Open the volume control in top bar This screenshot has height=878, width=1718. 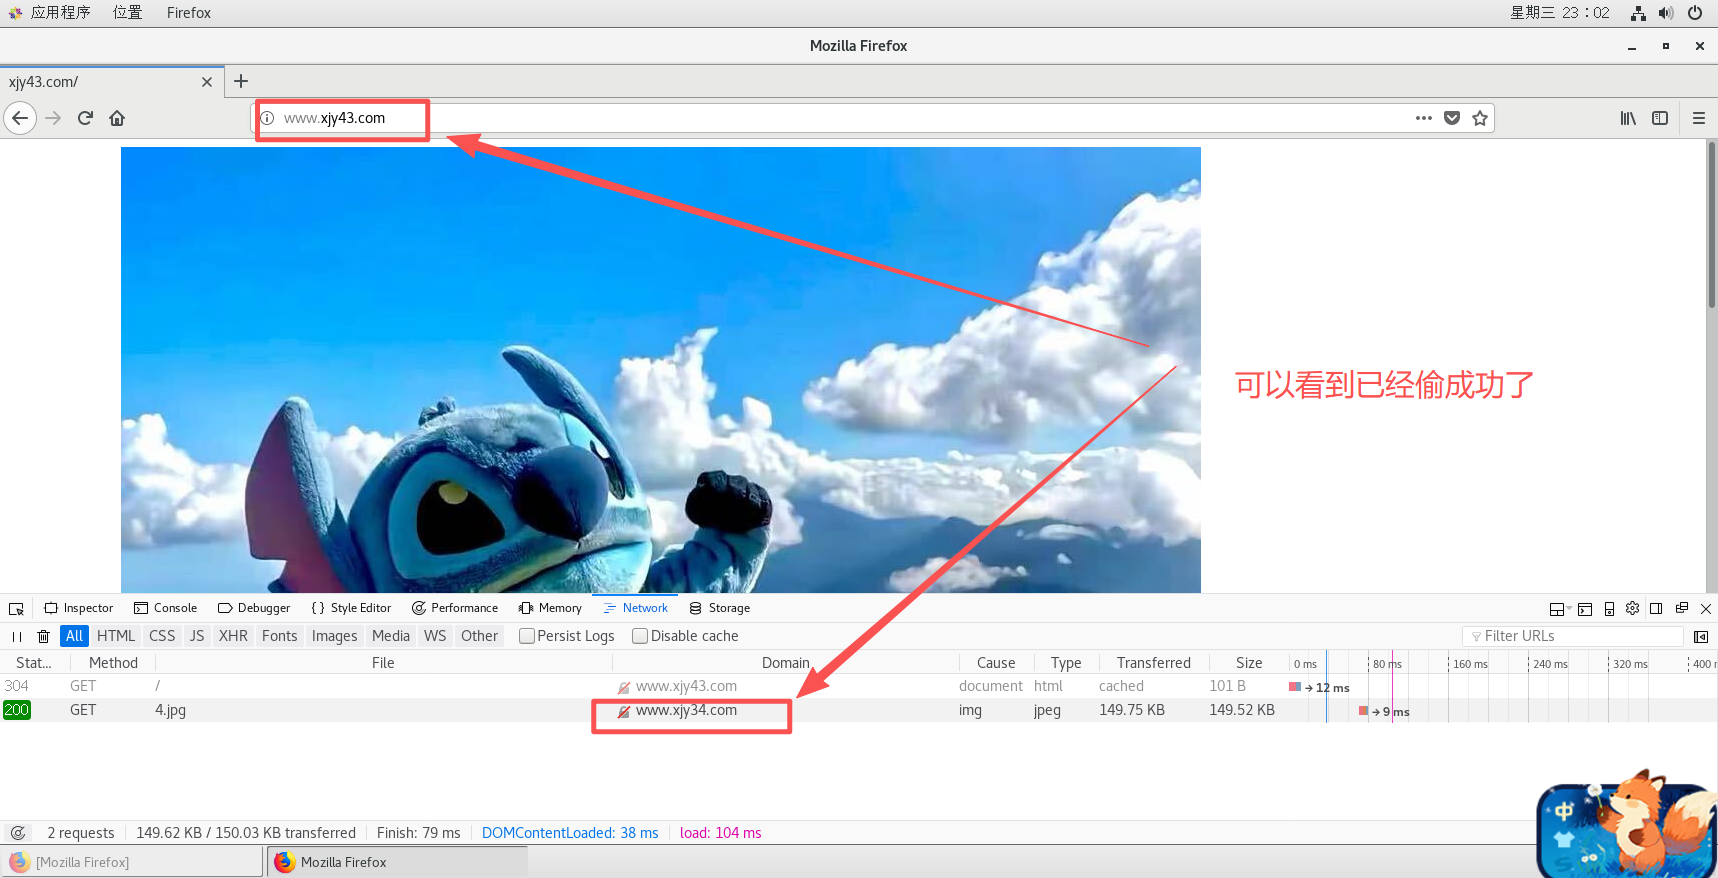coord(1666,13)
